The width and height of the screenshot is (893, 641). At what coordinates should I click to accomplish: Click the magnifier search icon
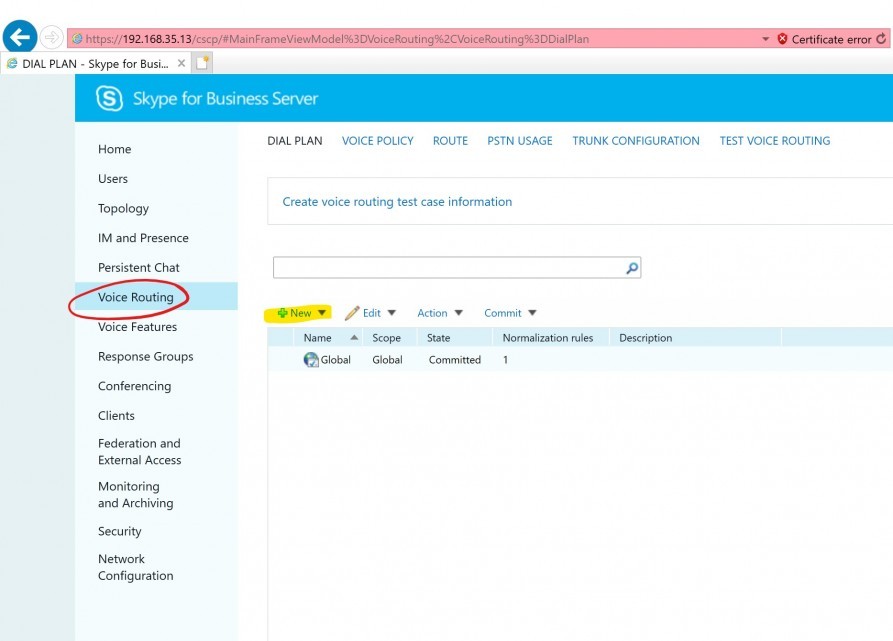pyautogui.click(x=632, y=268)
